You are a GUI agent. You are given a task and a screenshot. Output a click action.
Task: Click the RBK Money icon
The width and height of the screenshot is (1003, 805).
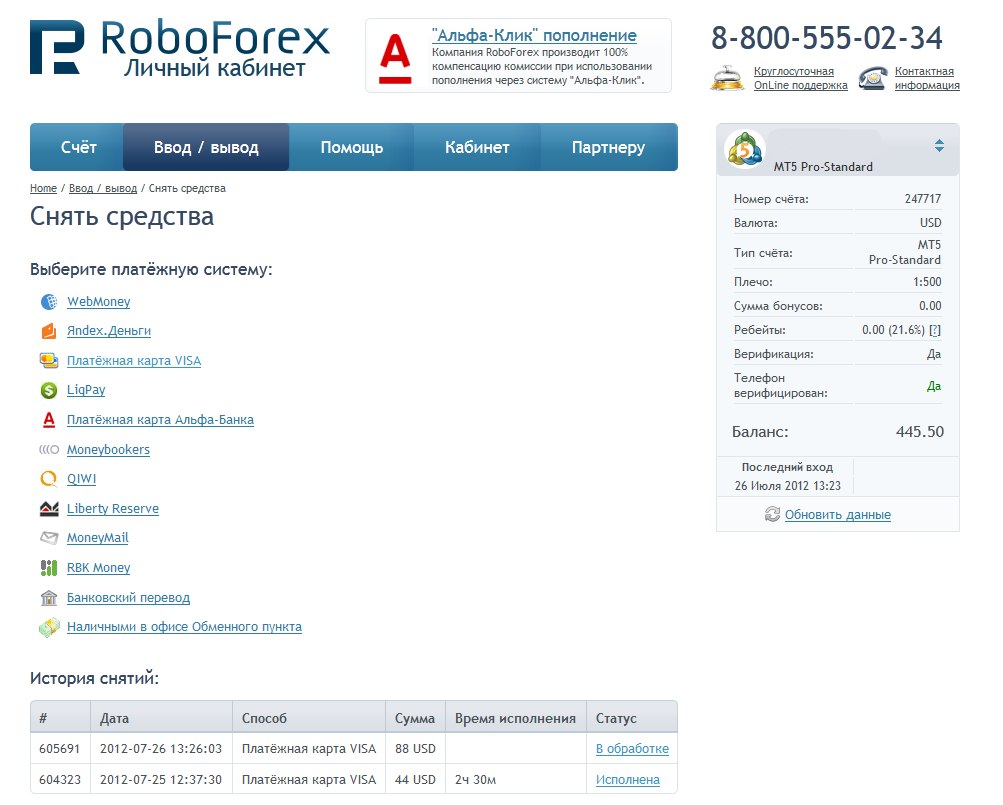(49, 568)
